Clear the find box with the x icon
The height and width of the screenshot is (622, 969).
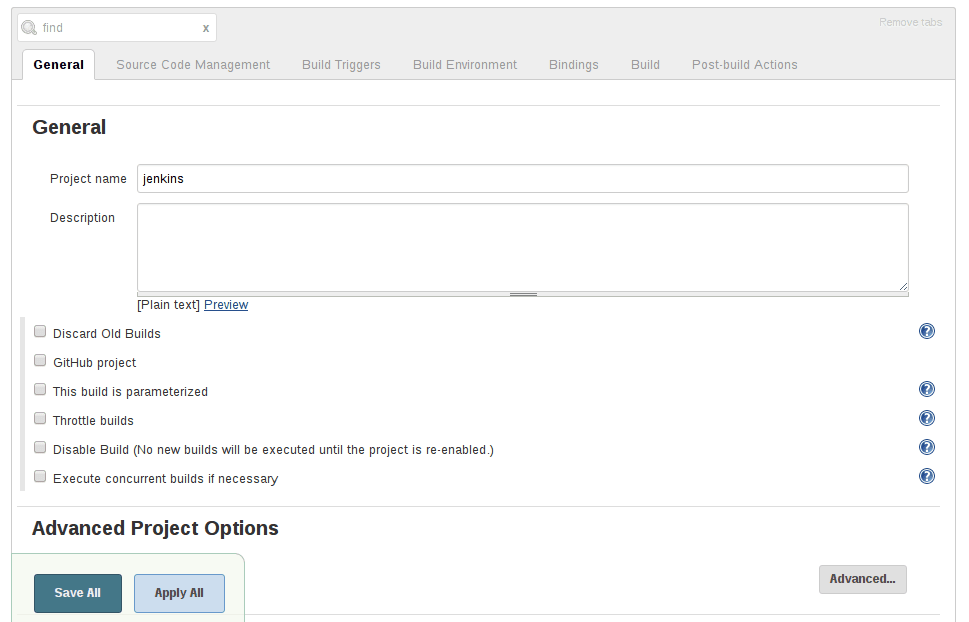(x=205, y=27)
